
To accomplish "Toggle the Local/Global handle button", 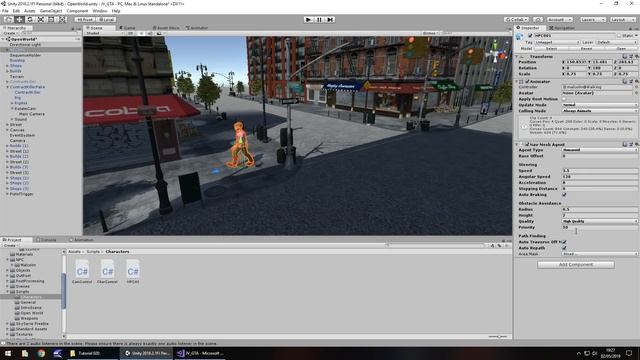I will [107, 19].
